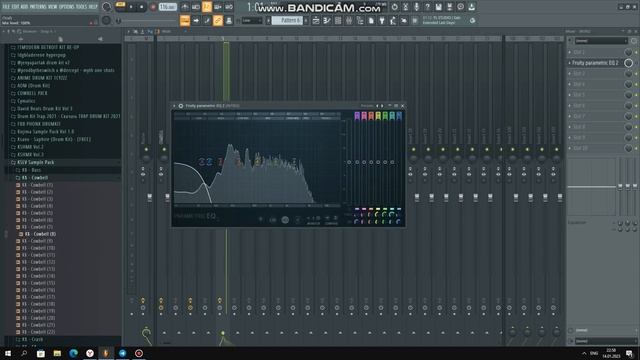Open the browser view icon
This screenshot has width=640, height=360.
(360, 20)
